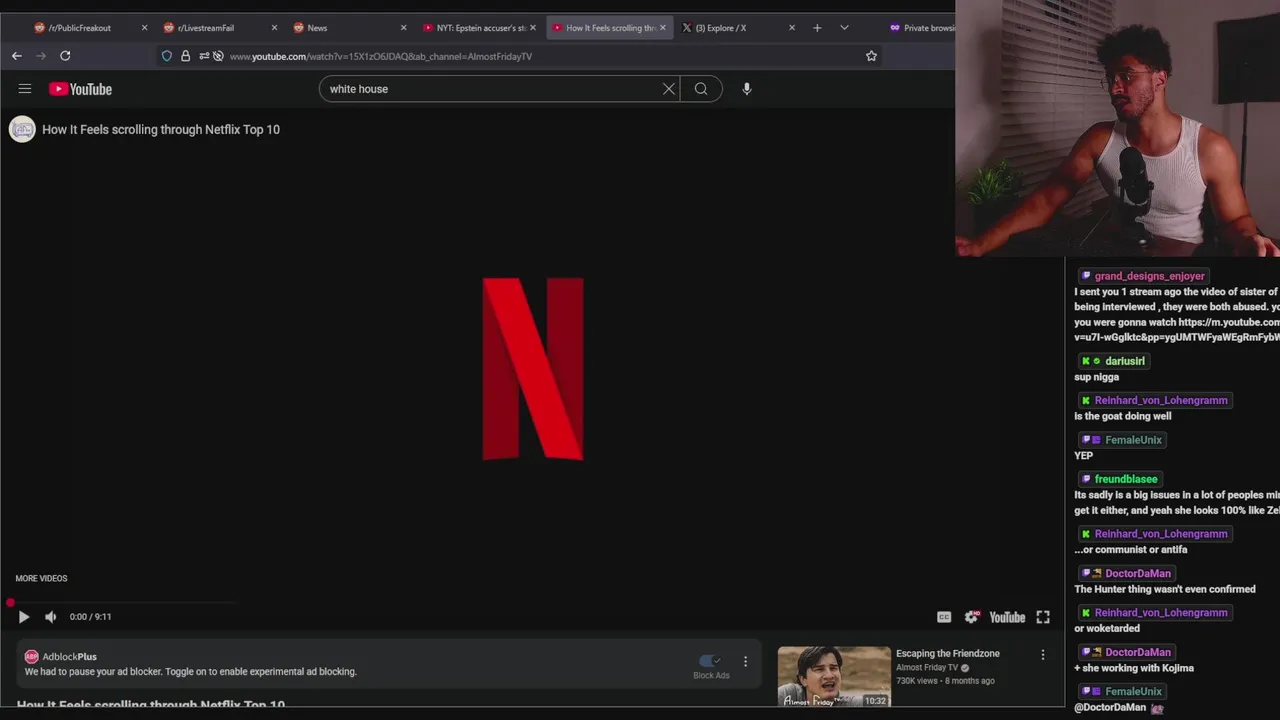Visit Almost Friday TV channel under suggestion
The width and height of the screenshot is (1280, 720).
(927, 668)
